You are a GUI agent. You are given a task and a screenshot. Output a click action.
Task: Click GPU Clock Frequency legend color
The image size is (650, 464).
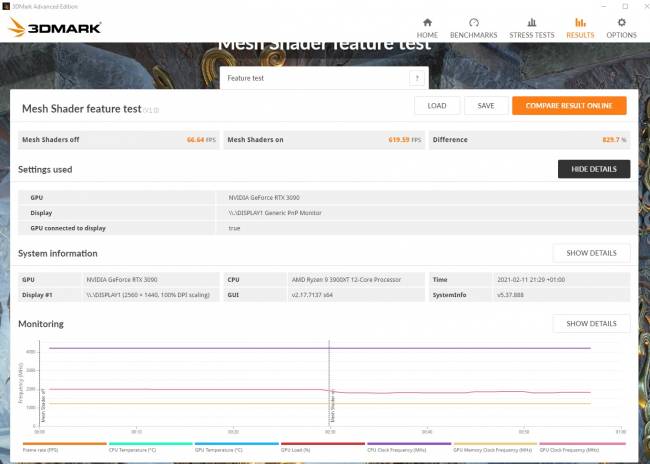pyautogui.click(x=581, y=444)
